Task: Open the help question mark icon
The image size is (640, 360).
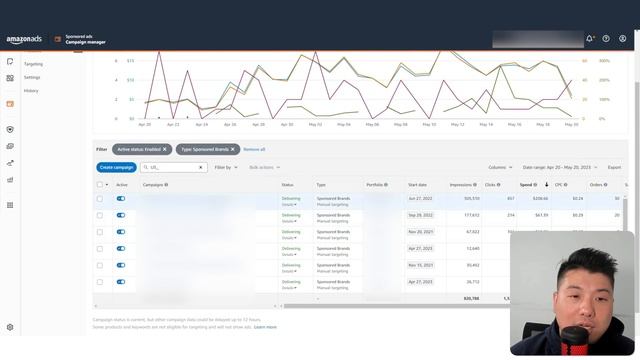Action: click(x=606, y=38)
